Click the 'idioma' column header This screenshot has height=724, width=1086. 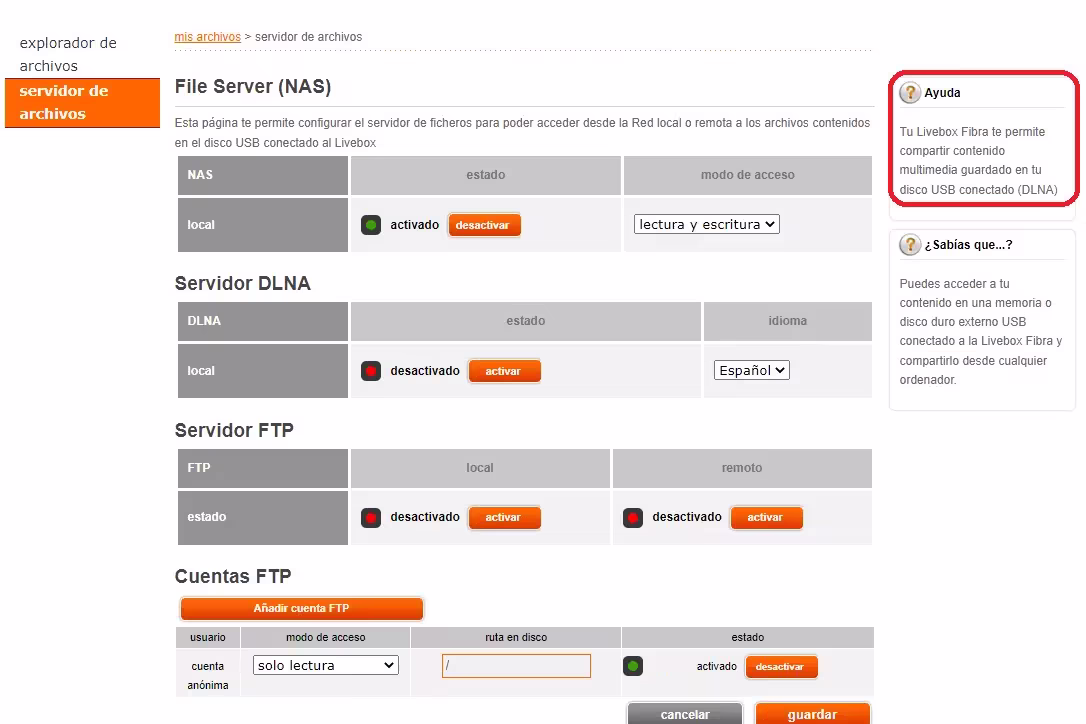[787, 321]
